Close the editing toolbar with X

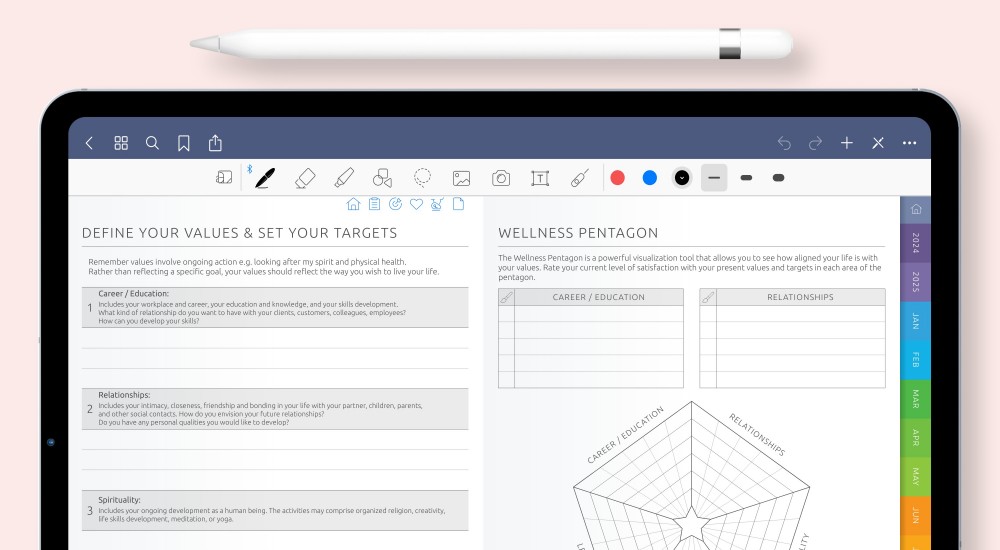coord(878,143)
